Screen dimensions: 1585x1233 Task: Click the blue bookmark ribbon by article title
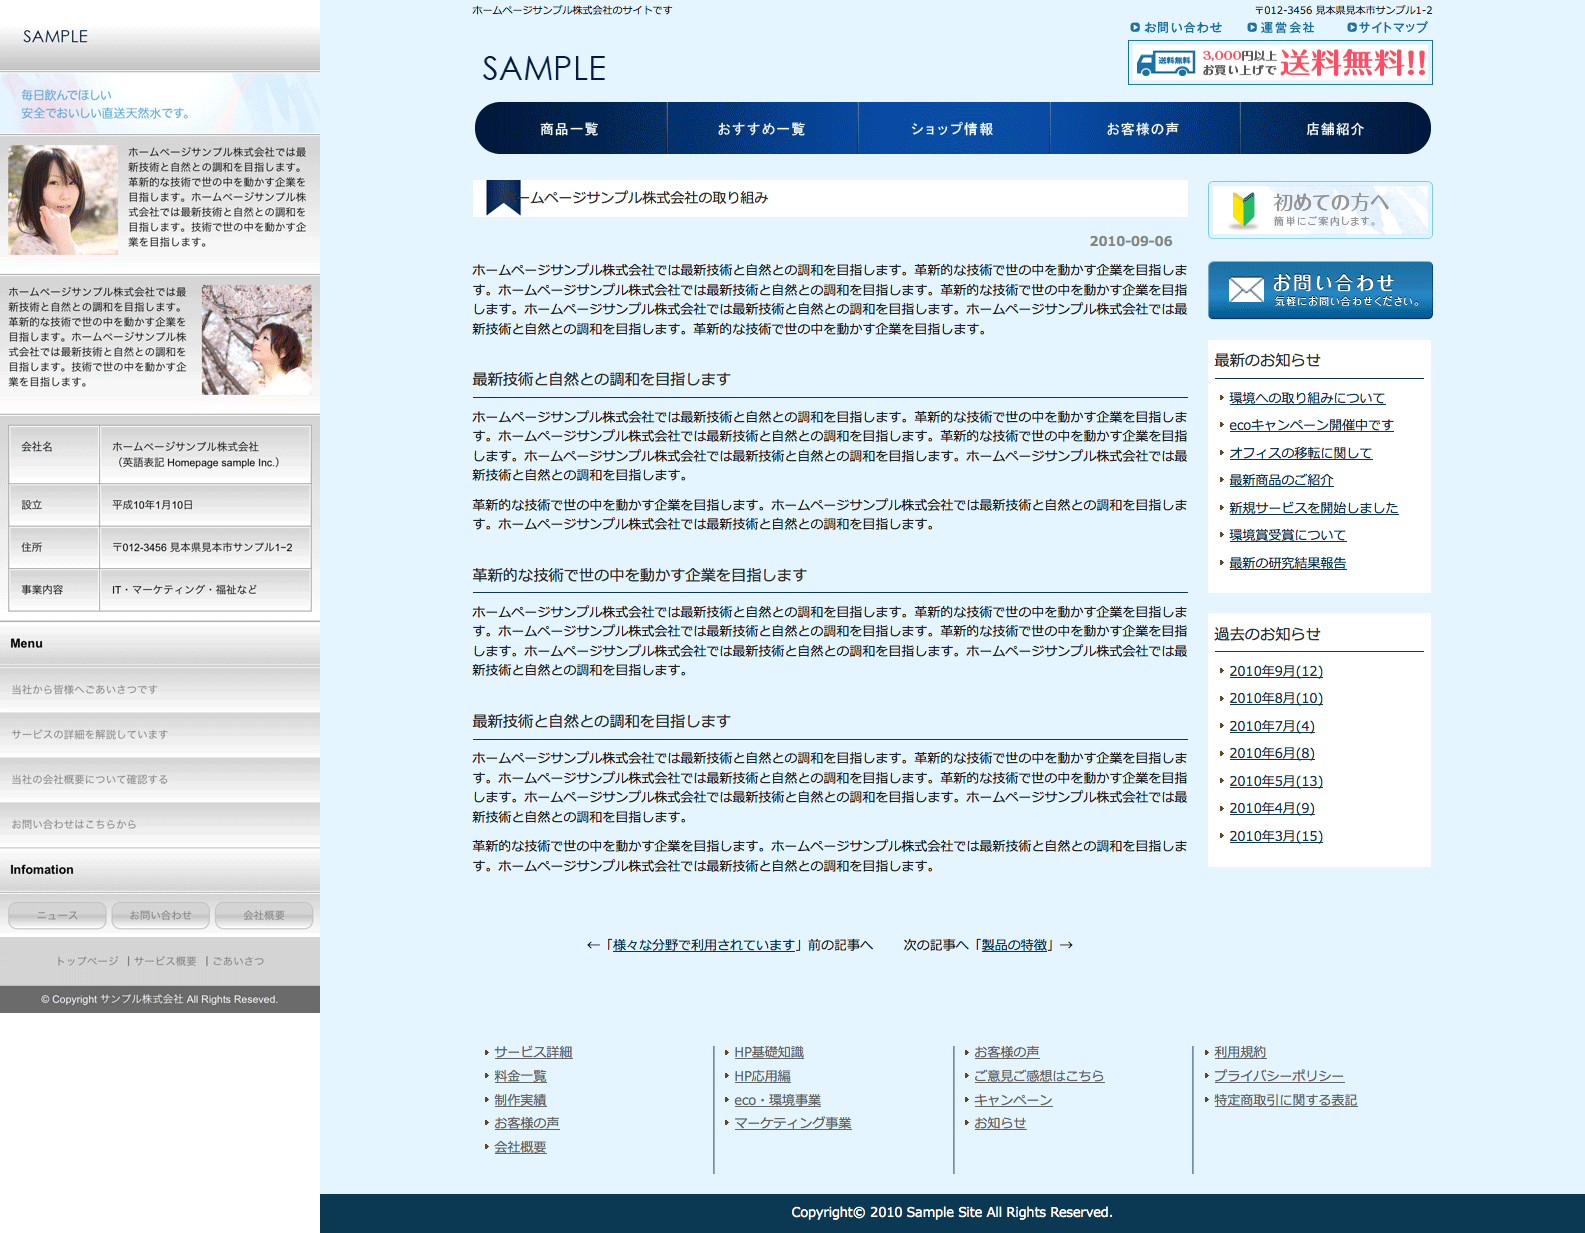coord(502,197)
